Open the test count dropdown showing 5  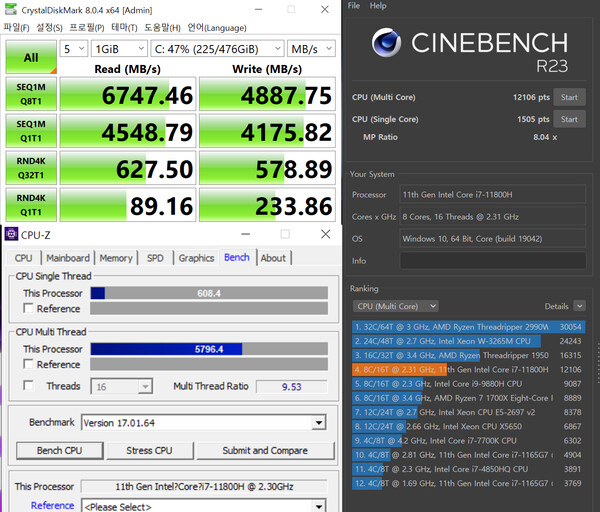[x=74, y=49]
